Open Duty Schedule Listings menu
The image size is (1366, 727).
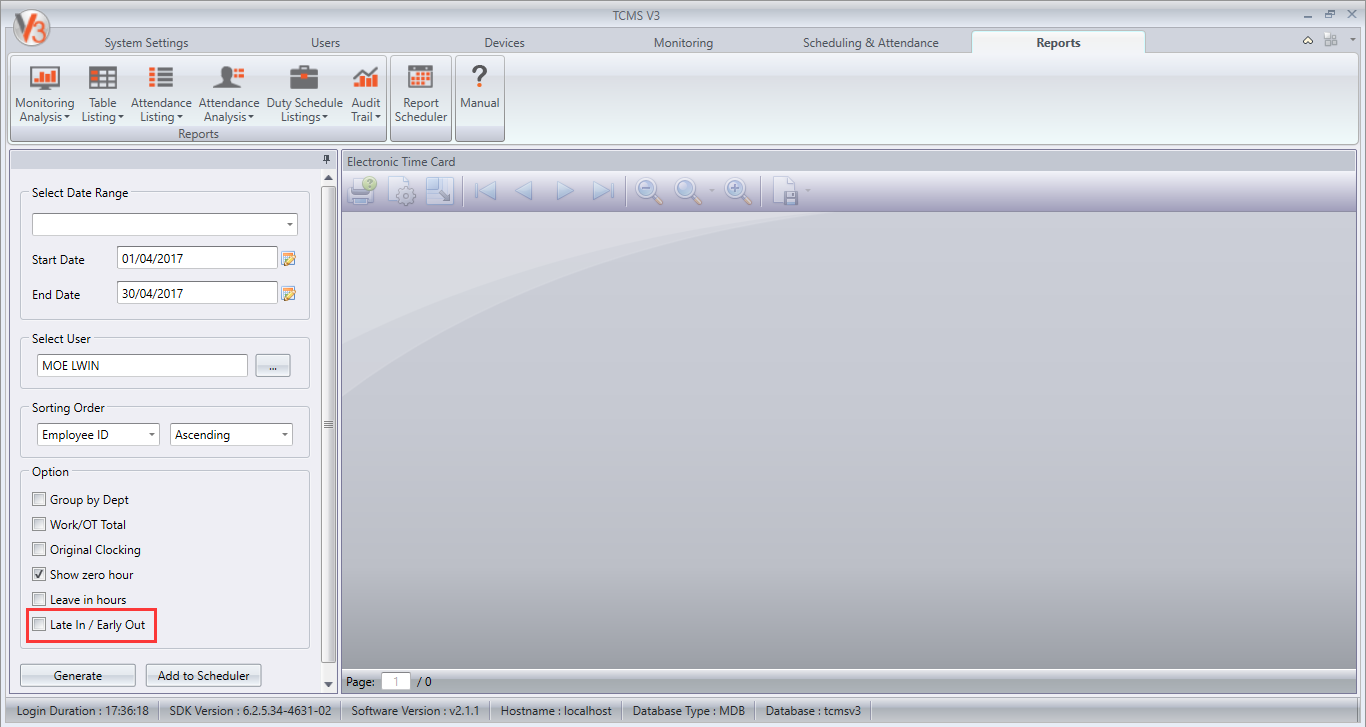pyautogui.click(x=304, y=96)
